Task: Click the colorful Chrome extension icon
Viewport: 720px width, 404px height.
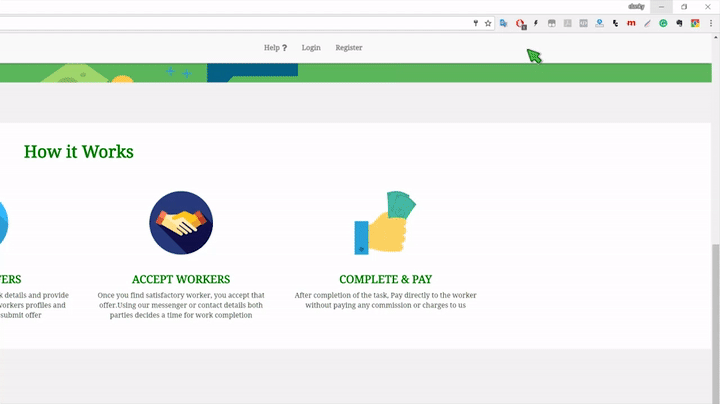Action: 694,23
